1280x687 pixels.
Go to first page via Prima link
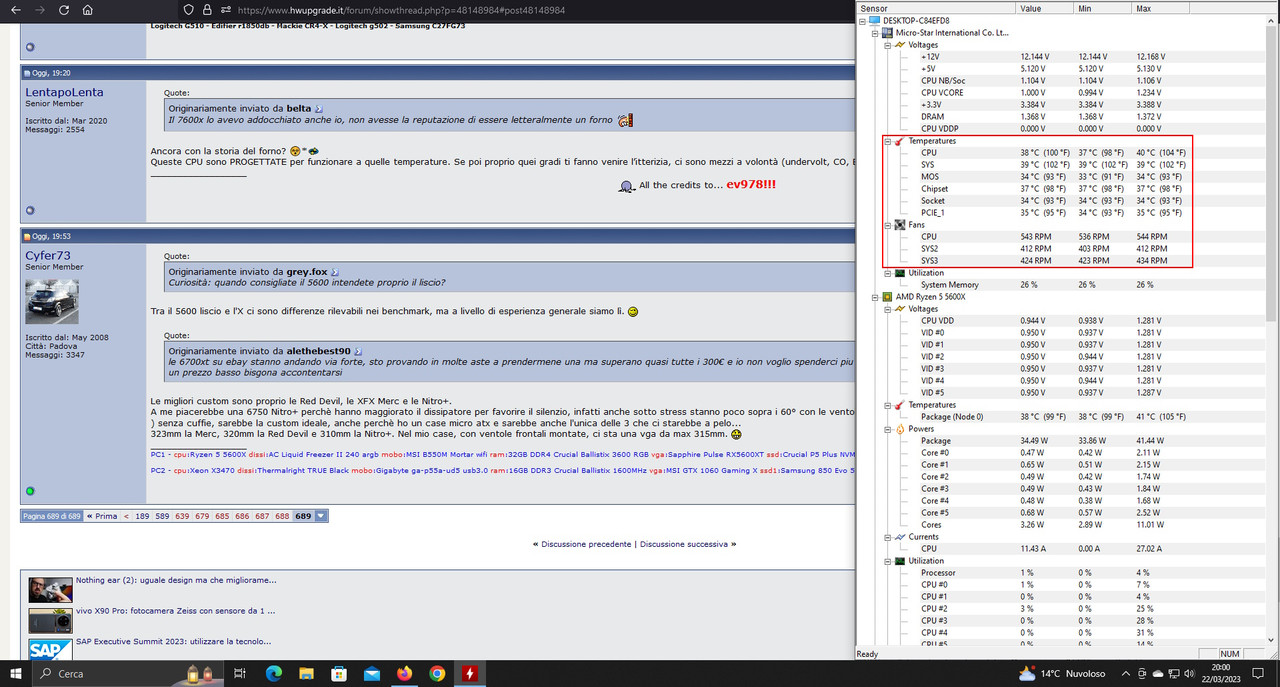pyautogui.click(x=102, y=516)
